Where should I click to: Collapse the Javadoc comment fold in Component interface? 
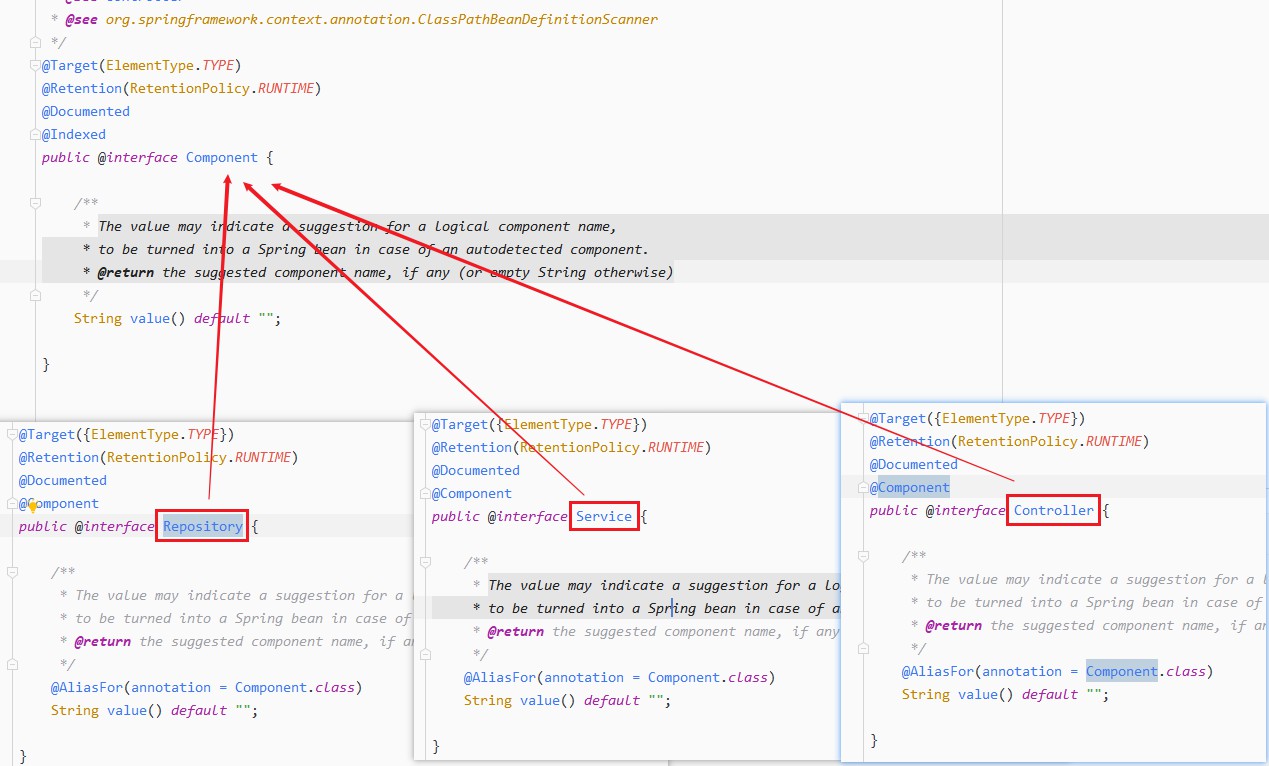click(35, 203)
